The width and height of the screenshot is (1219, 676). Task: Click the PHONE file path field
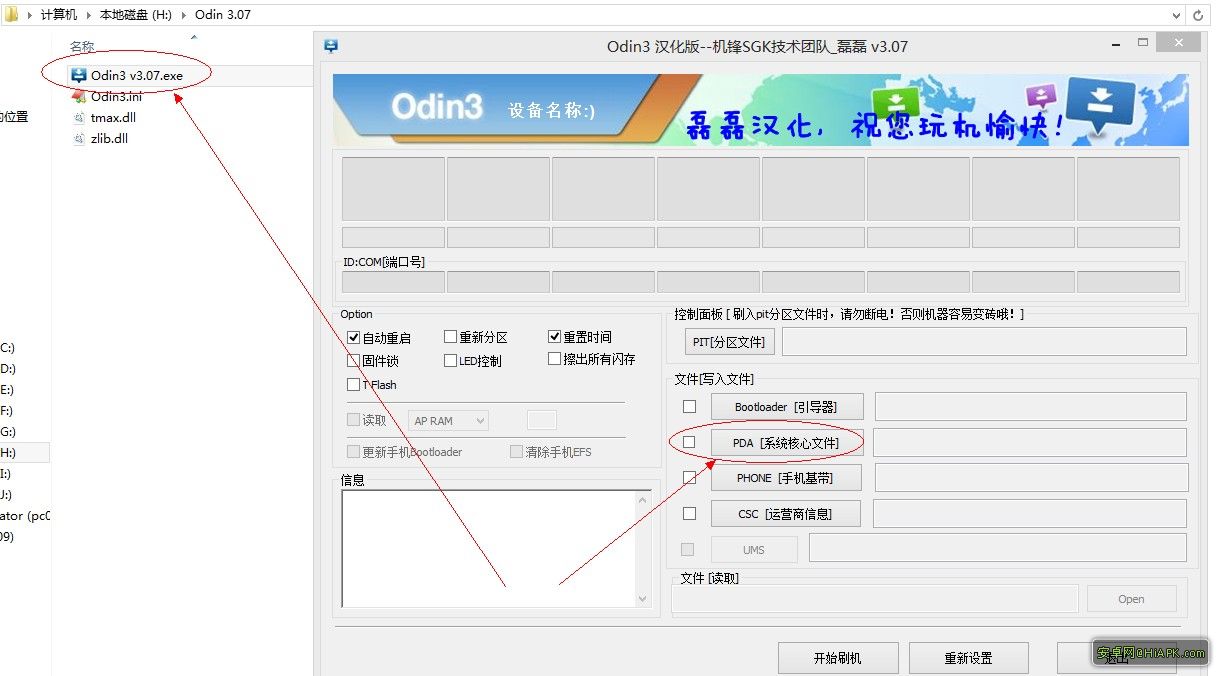pos(1031,478)
